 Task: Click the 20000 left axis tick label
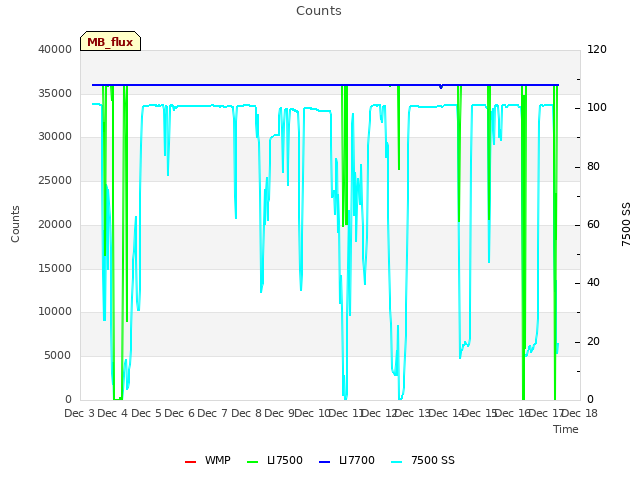coord(55,224)
